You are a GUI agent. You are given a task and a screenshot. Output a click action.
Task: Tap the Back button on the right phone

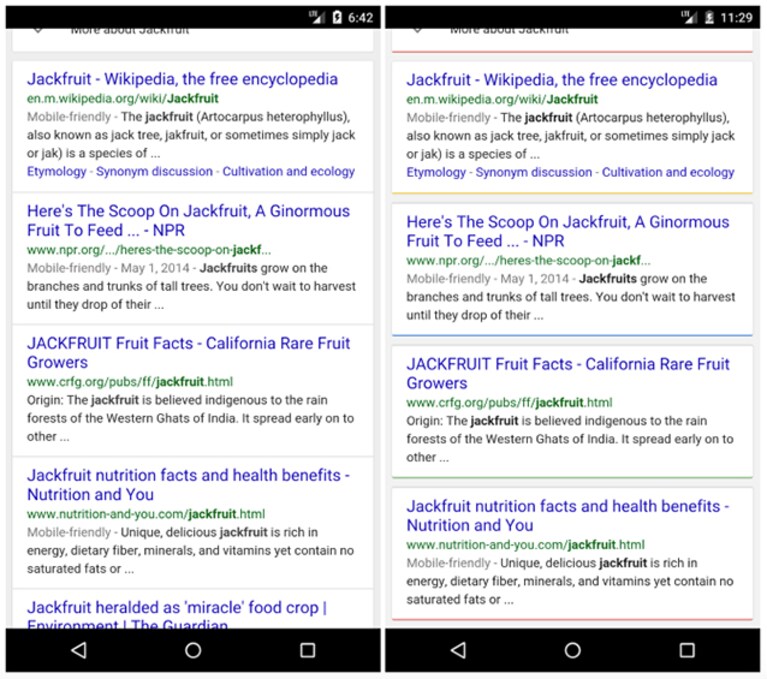click(458, 650)
